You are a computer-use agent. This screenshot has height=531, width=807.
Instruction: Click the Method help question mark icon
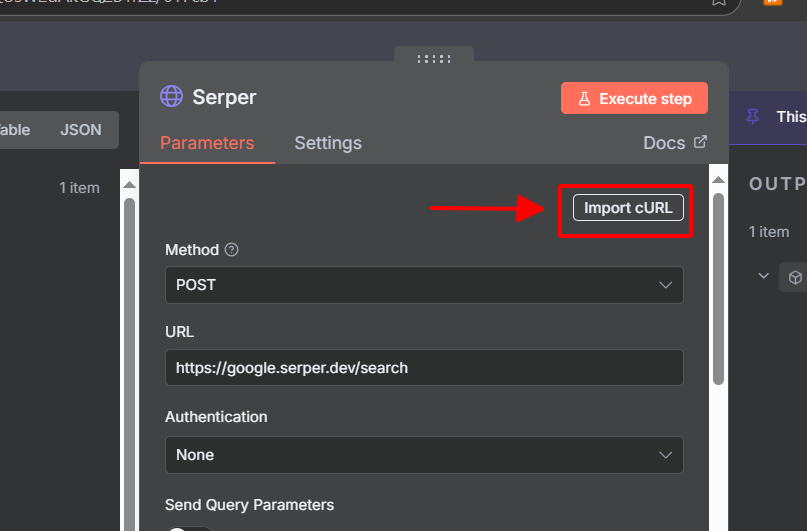tap(231, 250)
